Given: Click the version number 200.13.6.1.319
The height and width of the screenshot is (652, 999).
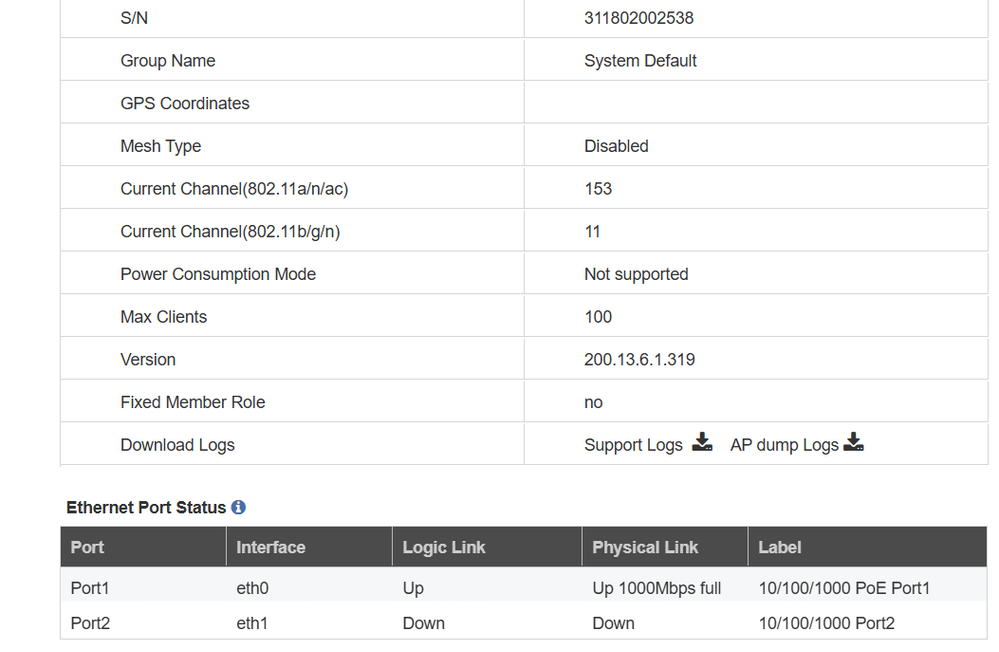Looking at the screenshot, I should pos(639,359).
